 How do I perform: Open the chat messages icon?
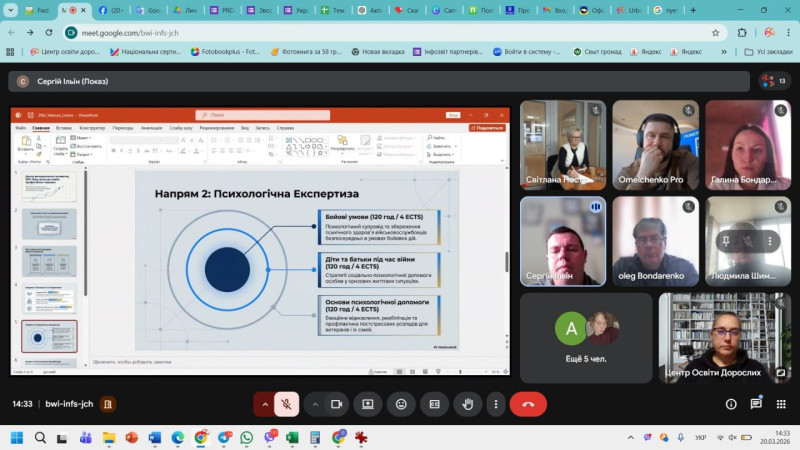[756, 404]
